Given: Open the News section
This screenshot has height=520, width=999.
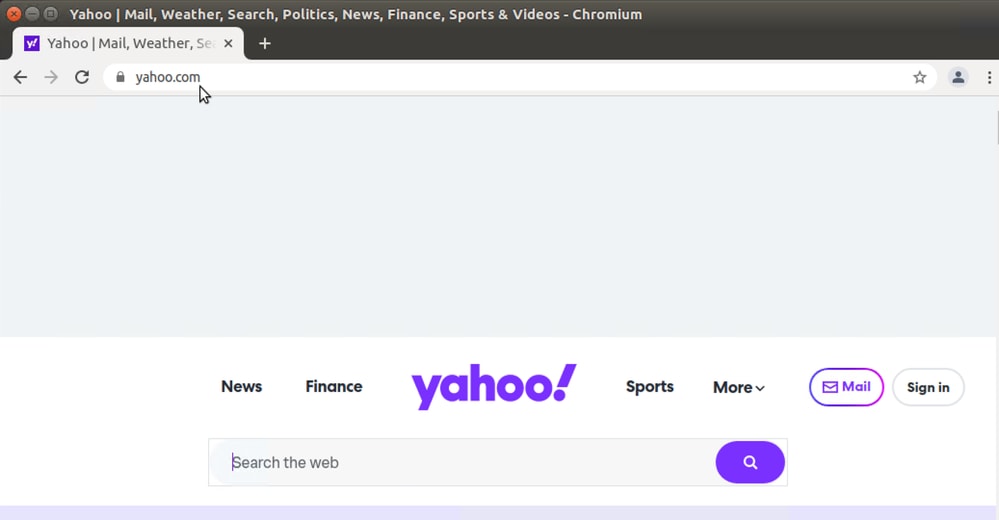Looking at the screenshot, I should pos(241,386).
